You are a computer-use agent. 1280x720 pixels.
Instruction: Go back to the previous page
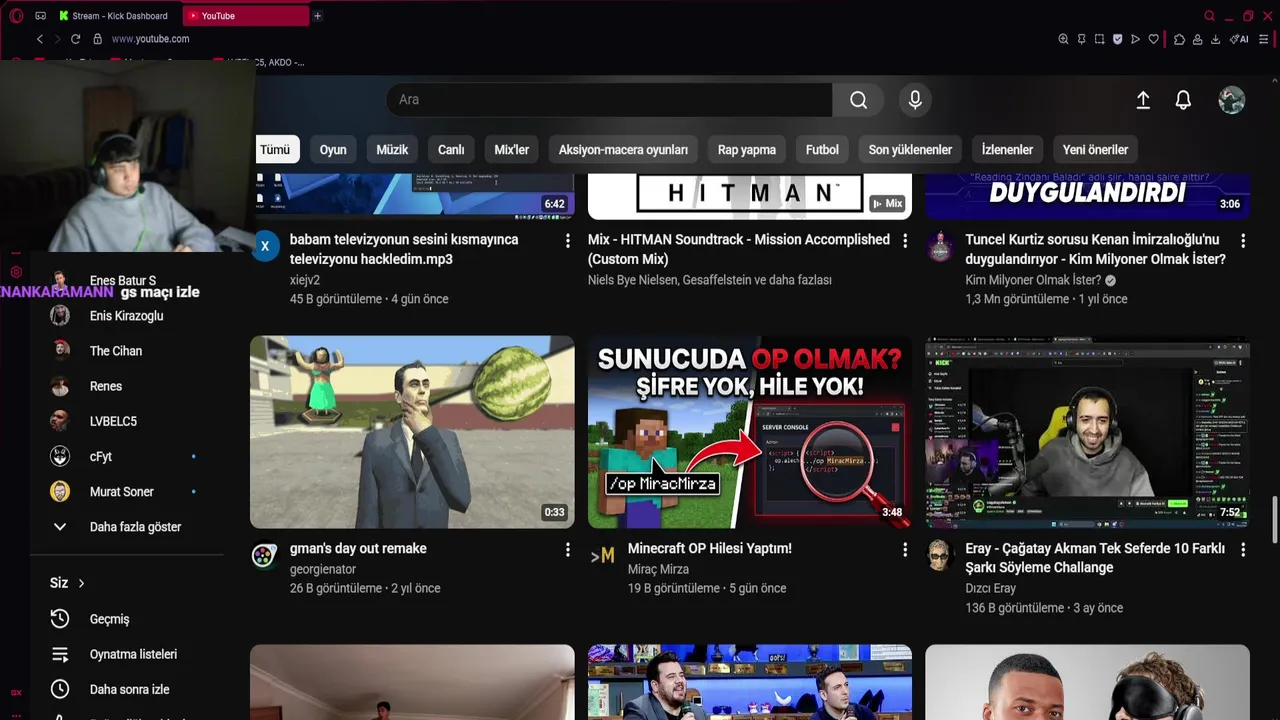coord(40,39)
